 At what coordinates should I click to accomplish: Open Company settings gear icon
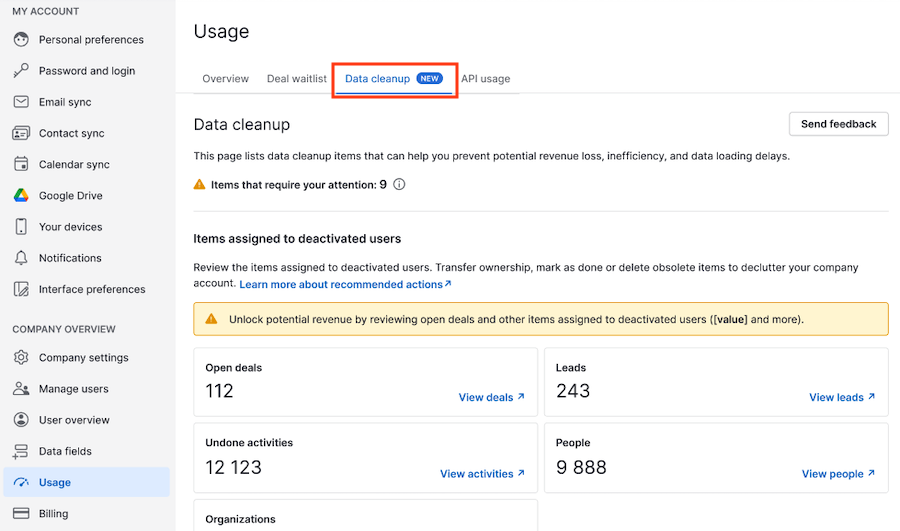[x=21, y=358]
